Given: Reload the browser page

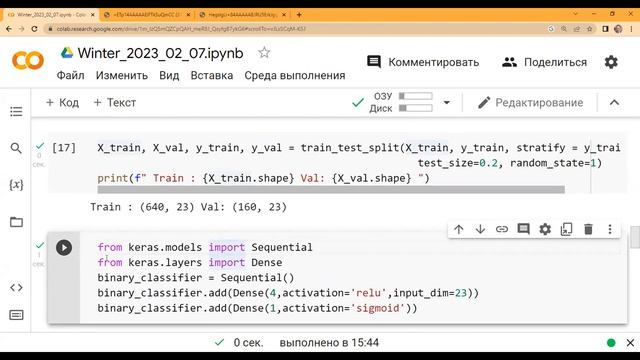Looking at the screenshot, I should pyautogui.click(x=34, y=29).
